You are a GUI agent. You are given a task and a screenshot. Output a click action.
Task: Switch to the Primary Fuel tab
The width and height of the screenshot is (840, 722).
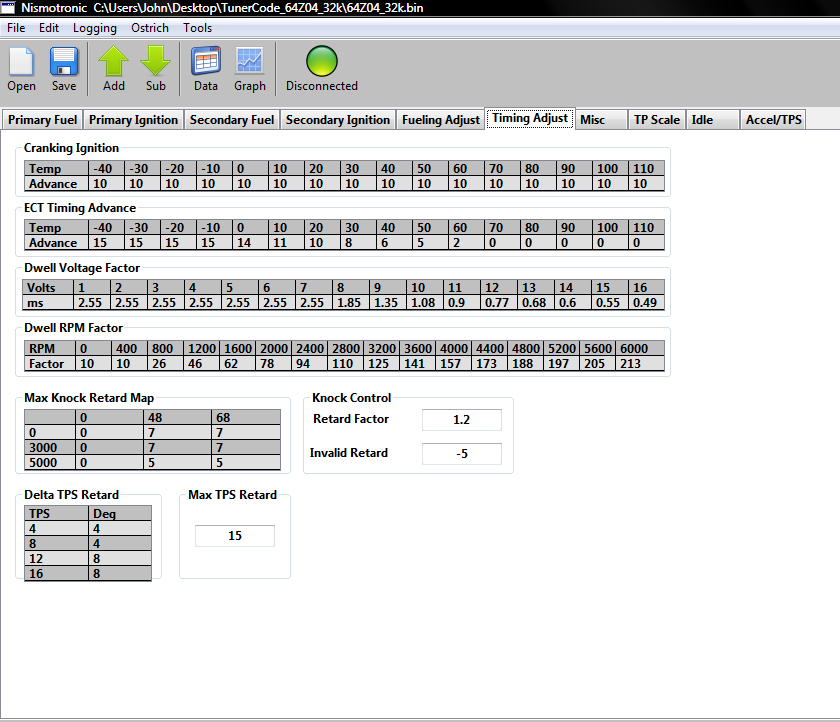click(42, 120)
